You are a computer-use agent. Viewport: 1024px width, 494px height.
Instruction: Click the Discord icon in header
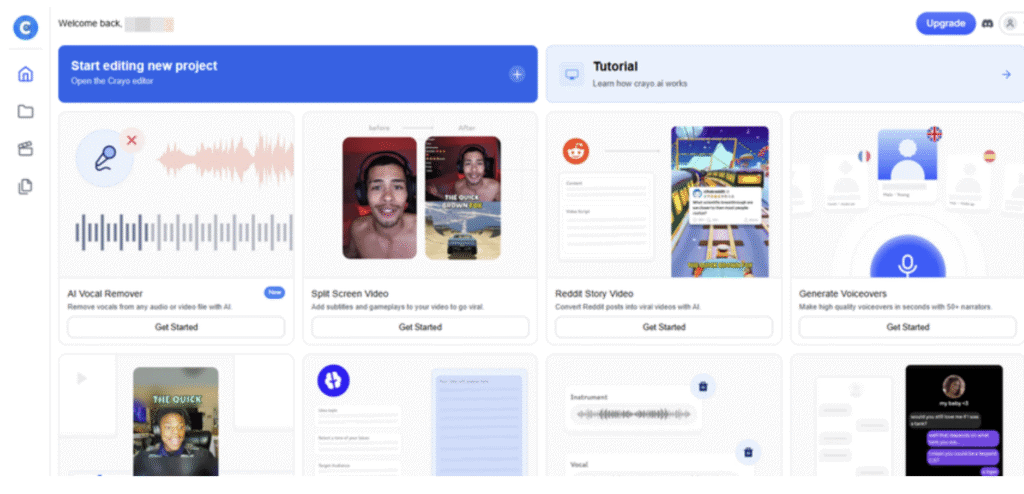point(988,23)
